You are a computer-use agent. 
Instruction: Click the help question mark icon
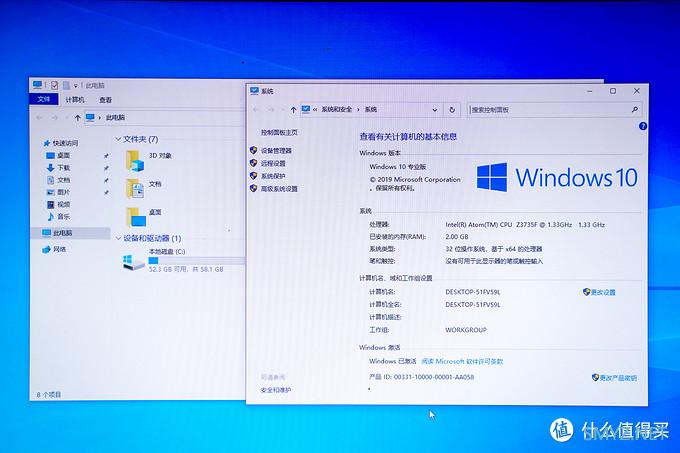point(643,126)
